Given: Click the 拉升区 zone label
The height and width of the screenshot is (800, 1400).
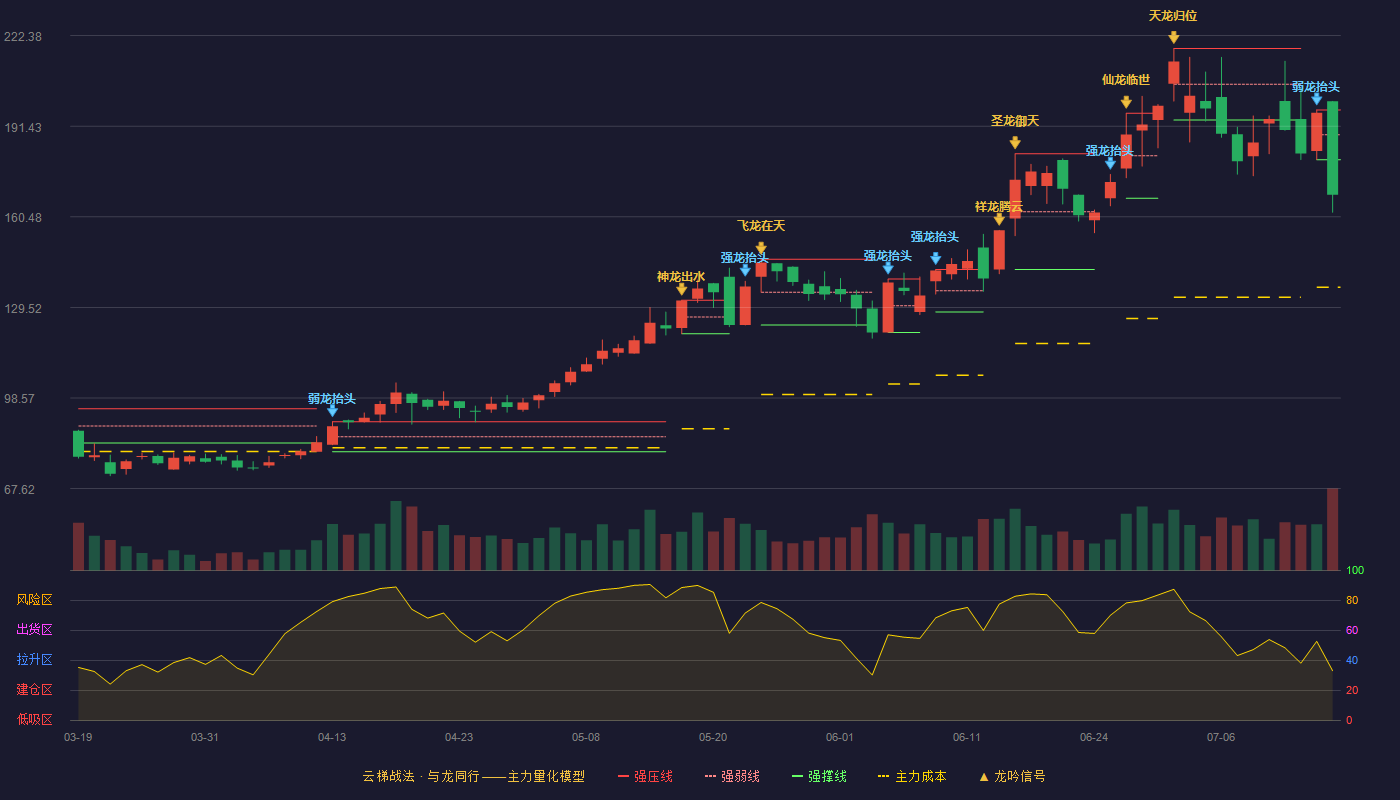Looking at the screenshot, I should tap(34, 660).
